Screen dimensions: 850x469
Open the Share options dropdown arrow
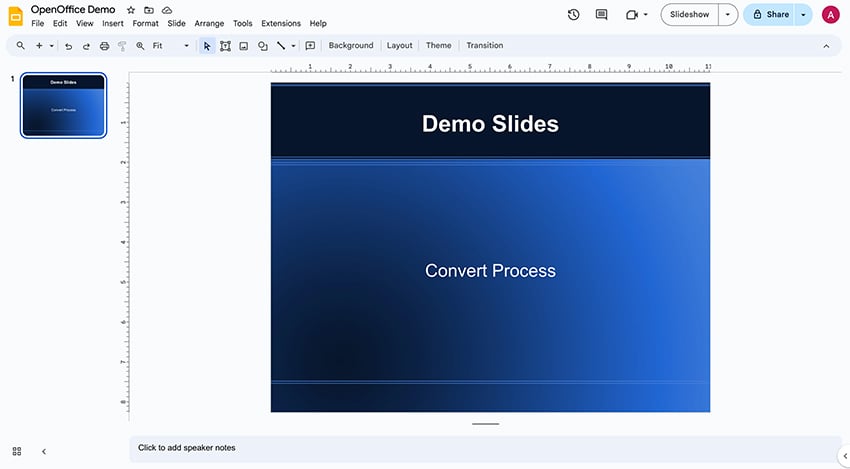tap(802, 15)
